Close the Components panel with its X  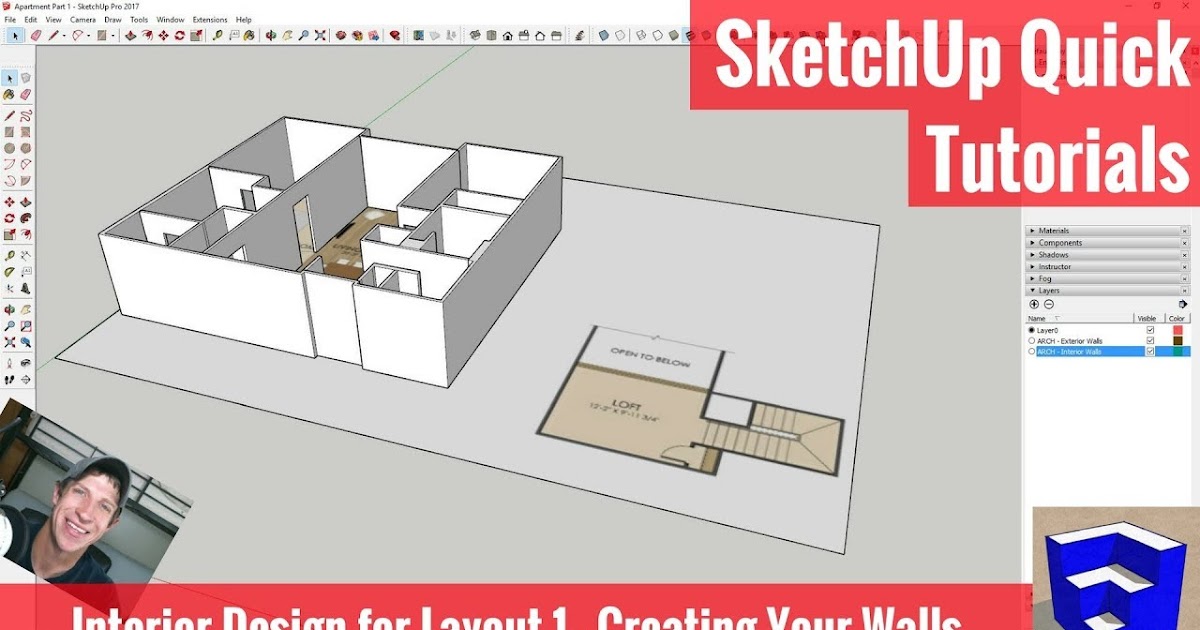1185,243
